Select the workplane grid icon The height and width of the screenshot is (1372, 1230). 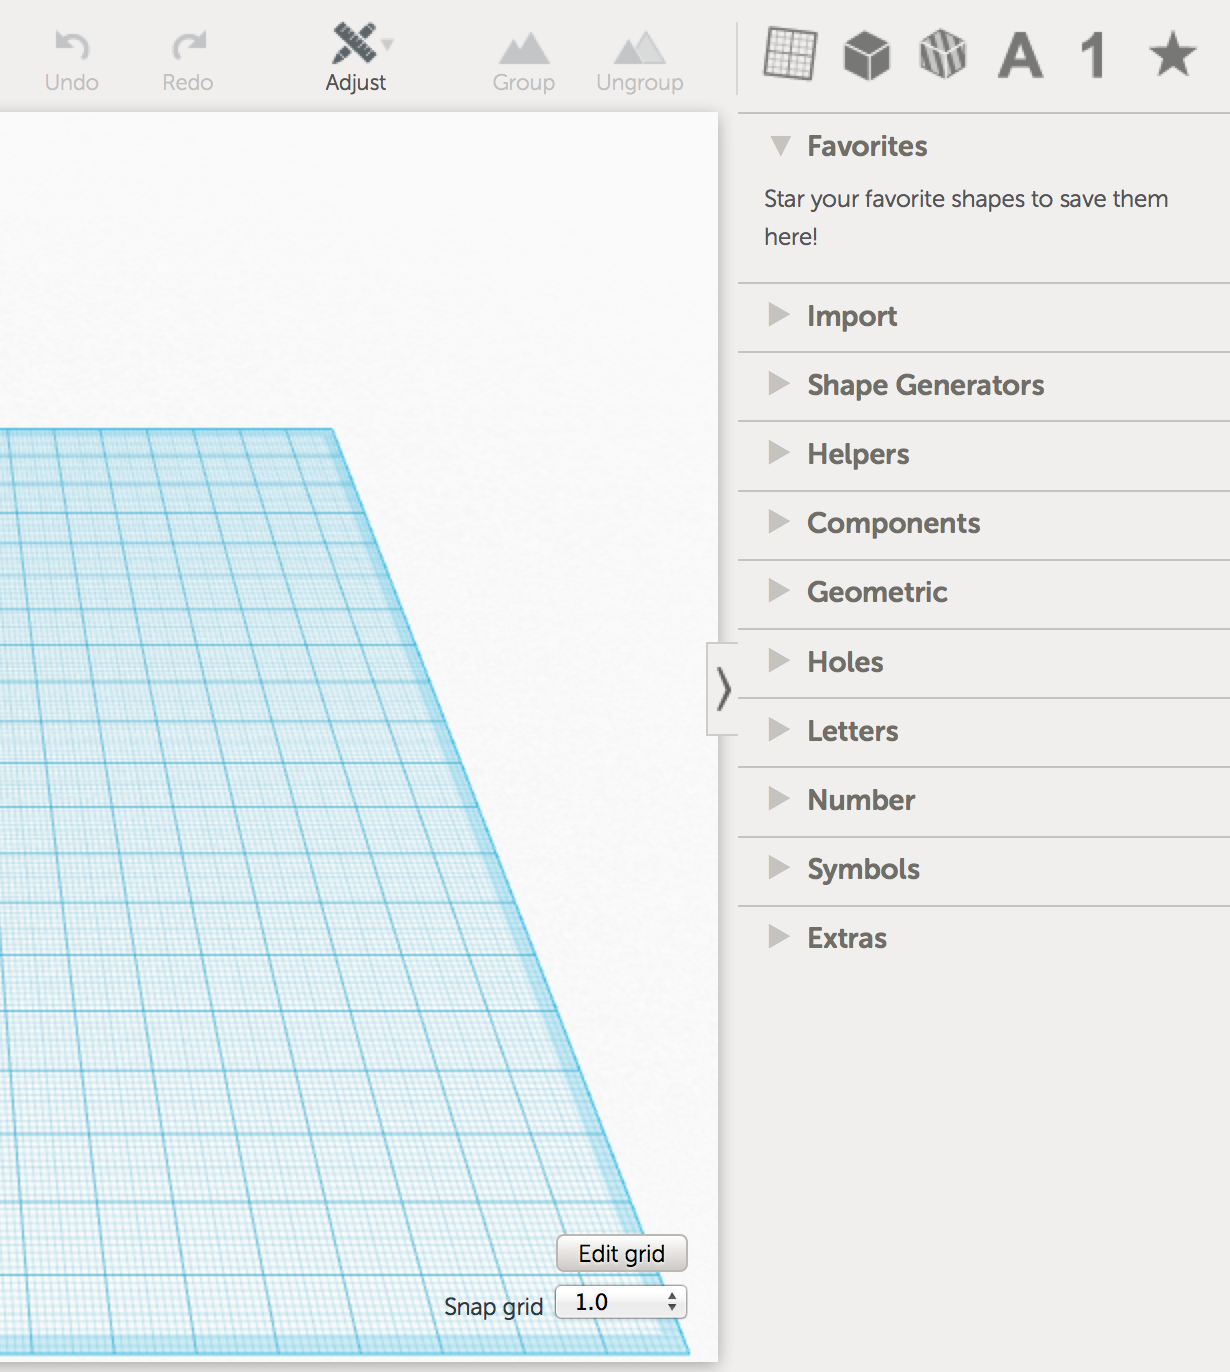(789, 55)
